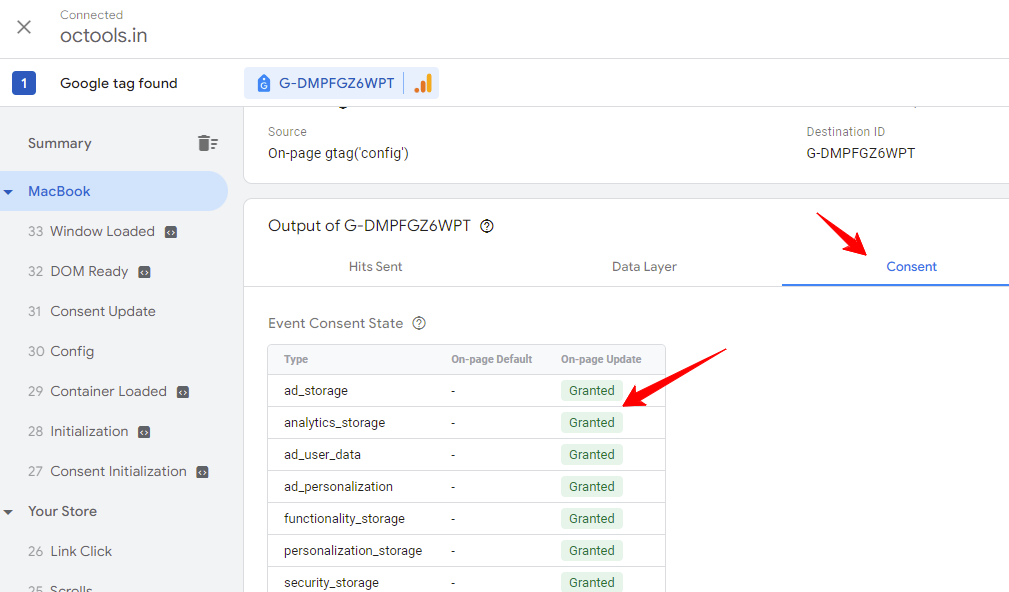The width and height of the screenshot is (1009, 592).
Task: Switch to the Hits Sent tab
Action: (375, 266)
